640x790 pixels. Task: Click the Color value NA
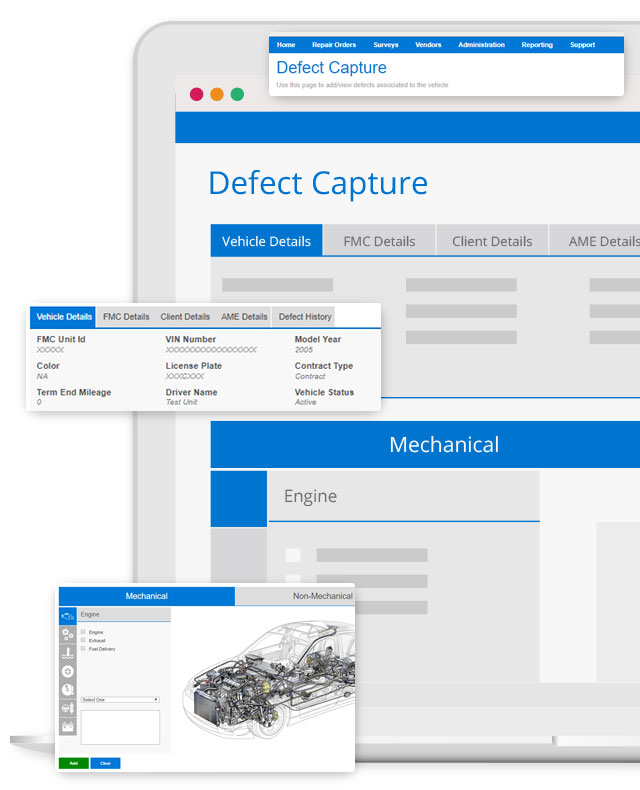pos(42,376)
